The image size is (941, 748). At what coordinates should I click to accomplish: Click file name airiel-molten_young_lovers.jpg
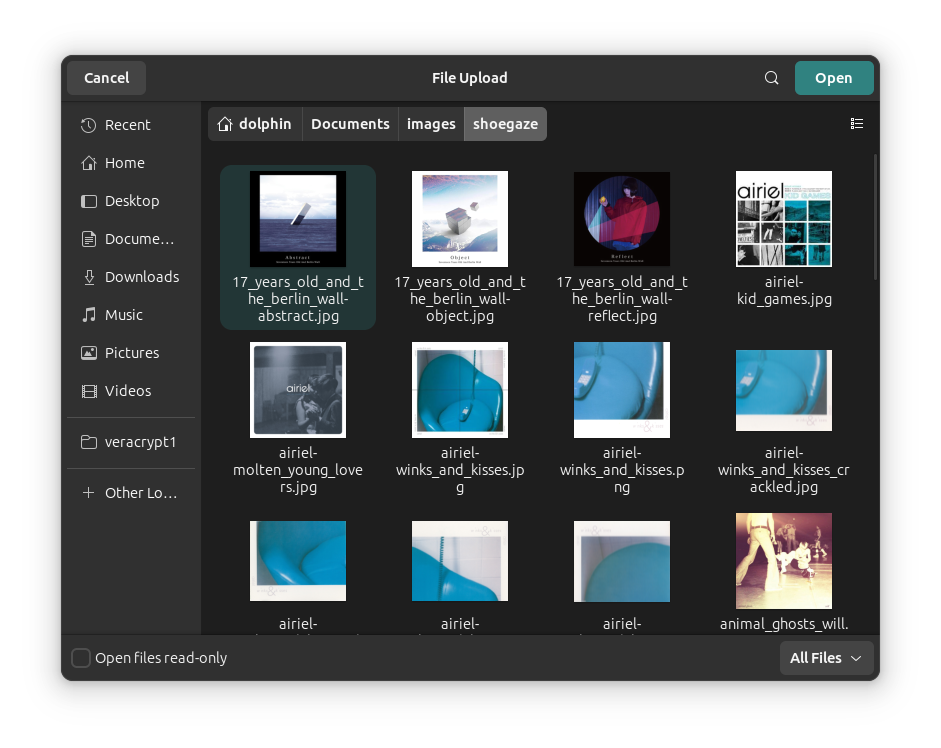pos(298,470)
